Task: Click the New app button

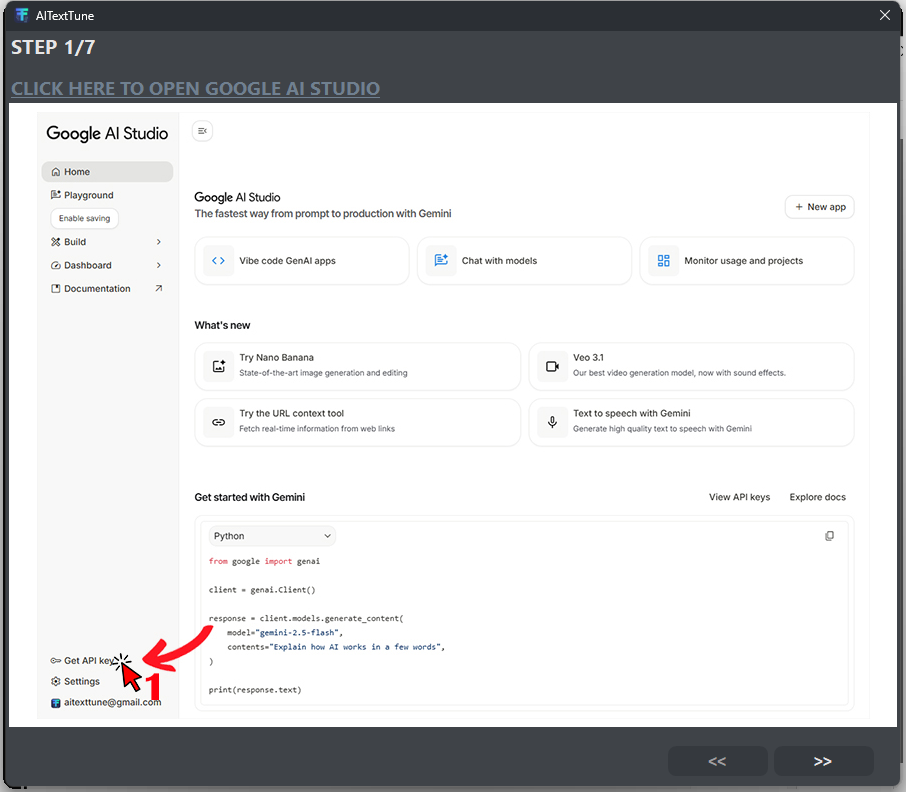Action: coord(819,207)
